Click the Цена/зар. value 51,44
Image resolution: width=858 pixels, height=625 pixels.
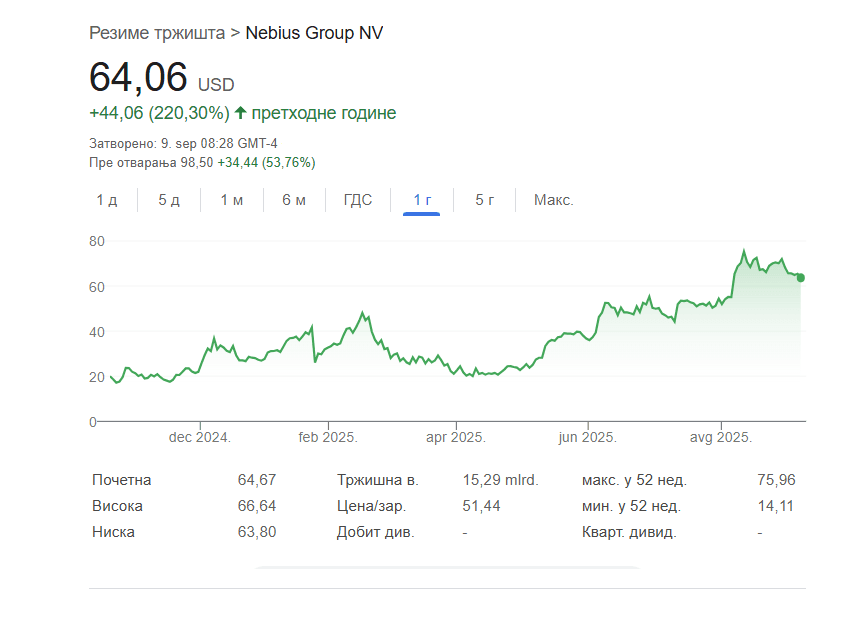(482, 506)
